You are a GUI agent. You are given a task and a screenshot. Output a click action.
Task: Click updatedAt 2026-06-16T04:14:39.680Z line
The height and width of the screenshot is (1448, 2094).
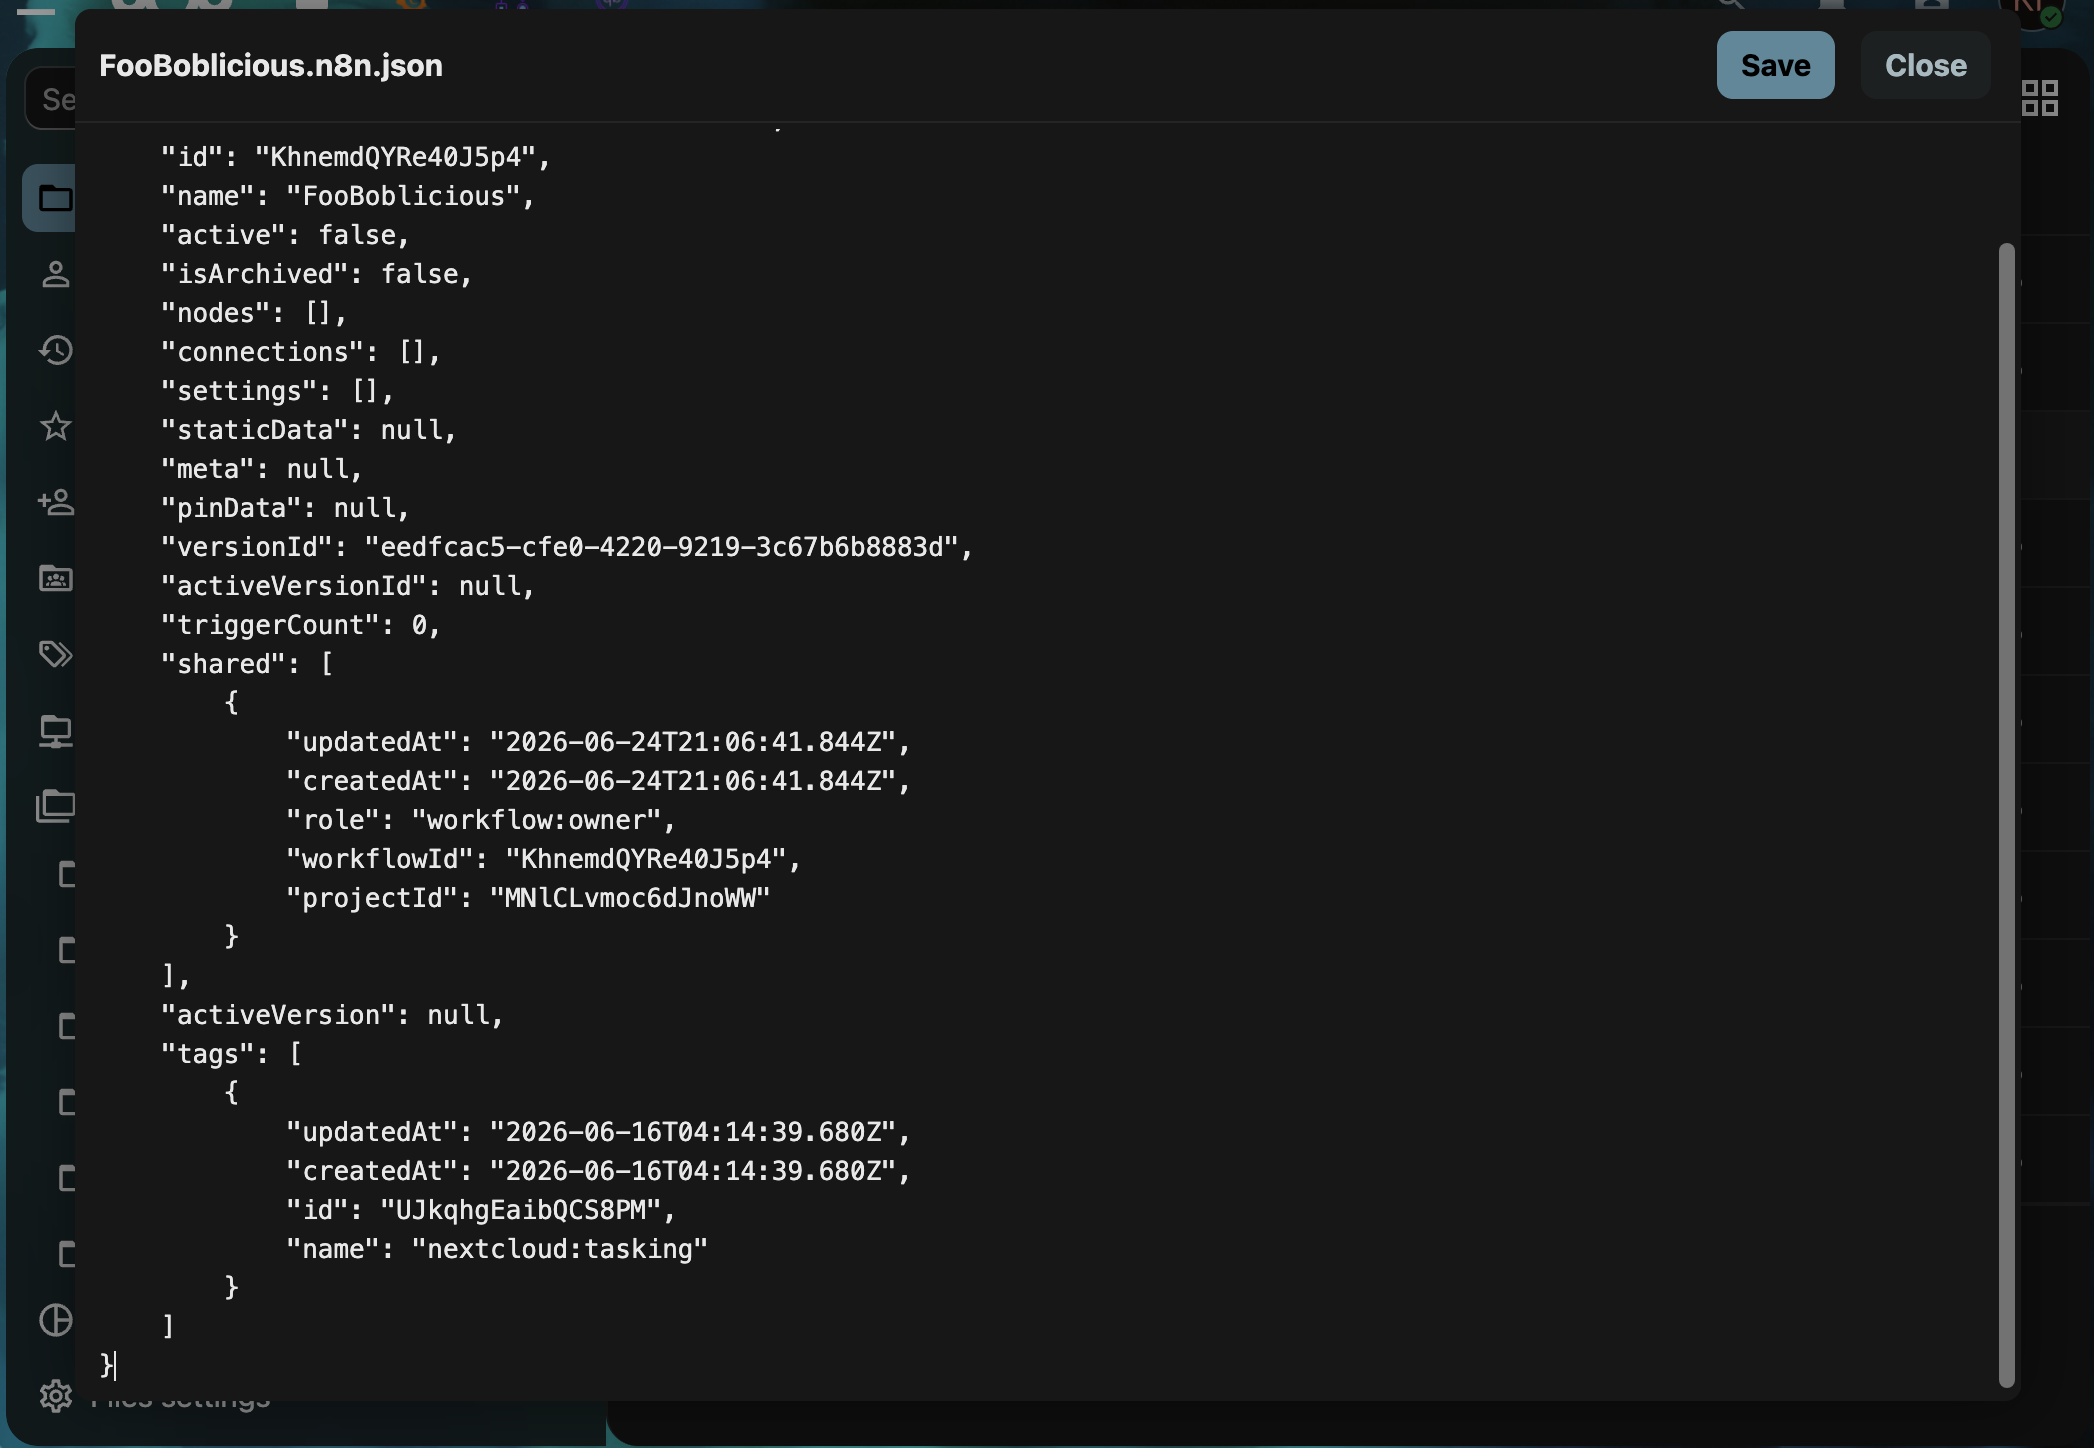pyautogui.click(x=598, y=1132)
